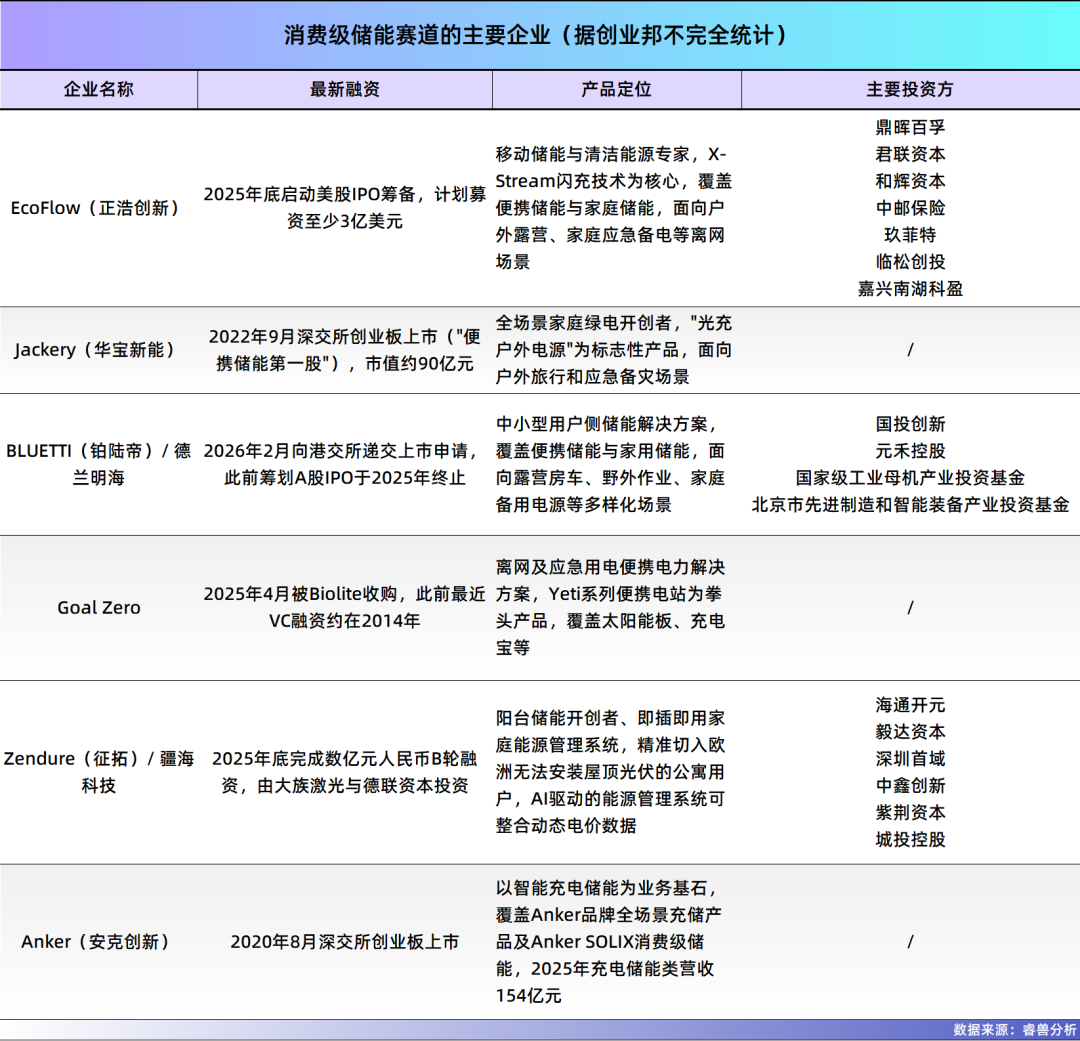Click the Zendure（征拓）/ 疆海科技 cell
The width and height of the screenshot is (1080, 1041).
pos(98,772)
